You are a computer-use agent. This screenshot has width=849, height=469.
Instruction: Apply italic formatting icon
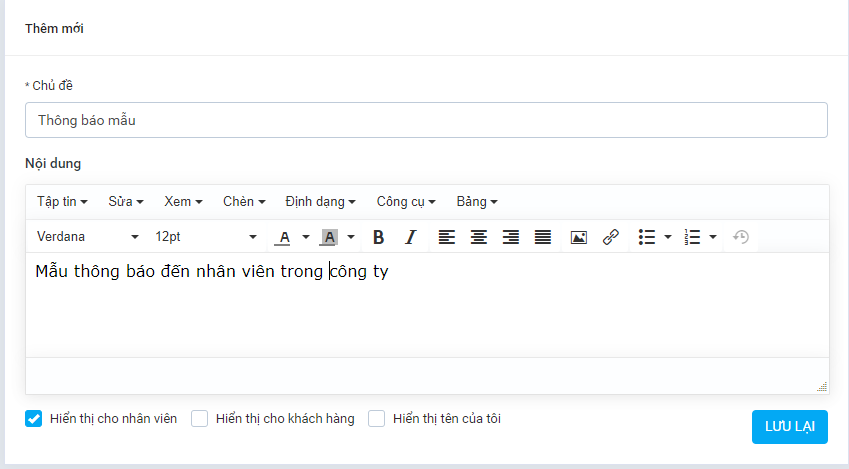point(410,237)
